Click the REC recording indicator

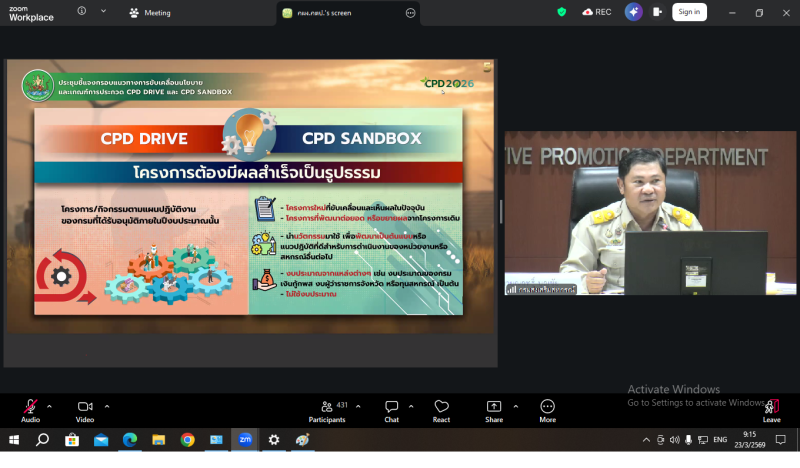[597, 12]
